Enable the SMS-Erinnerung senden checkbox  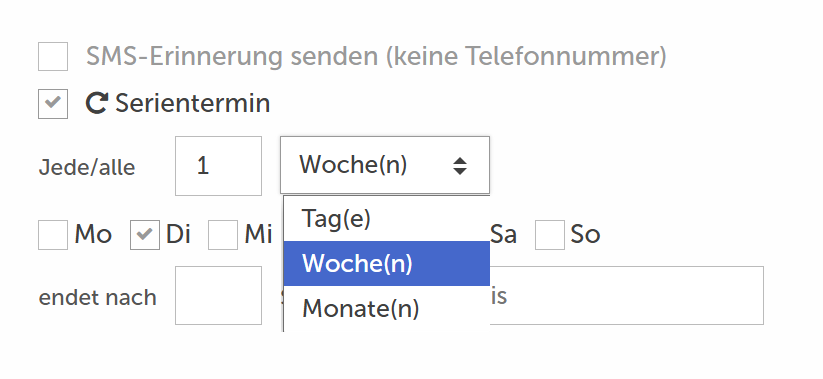click(x=53, y=56)
